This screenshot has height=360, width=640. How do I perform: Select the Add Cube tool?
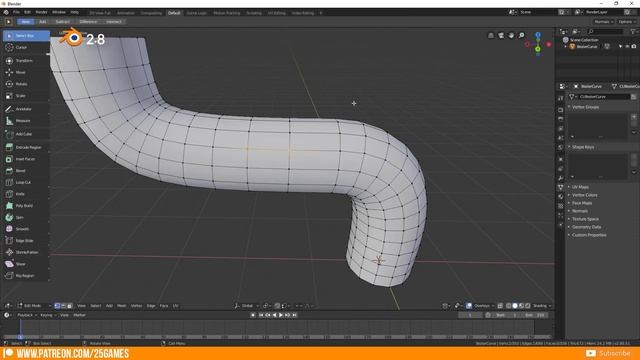[x=26, y=134]
